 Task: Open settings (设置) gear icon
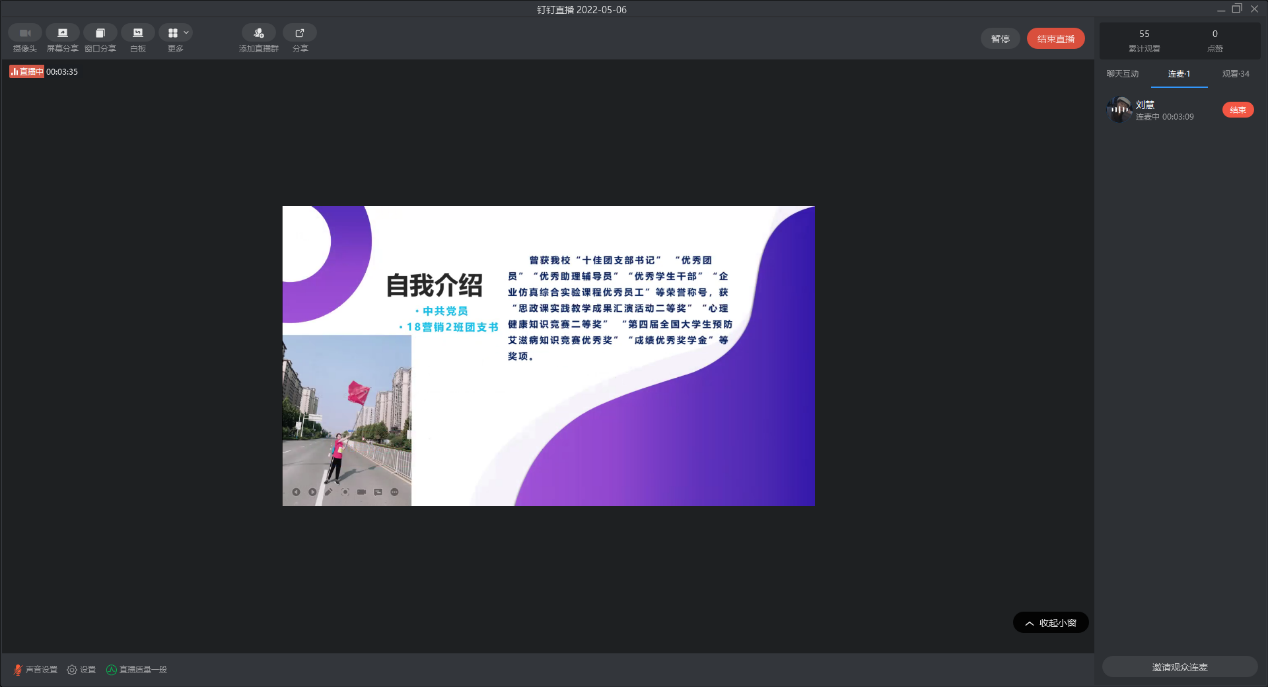tap(81, 670)
